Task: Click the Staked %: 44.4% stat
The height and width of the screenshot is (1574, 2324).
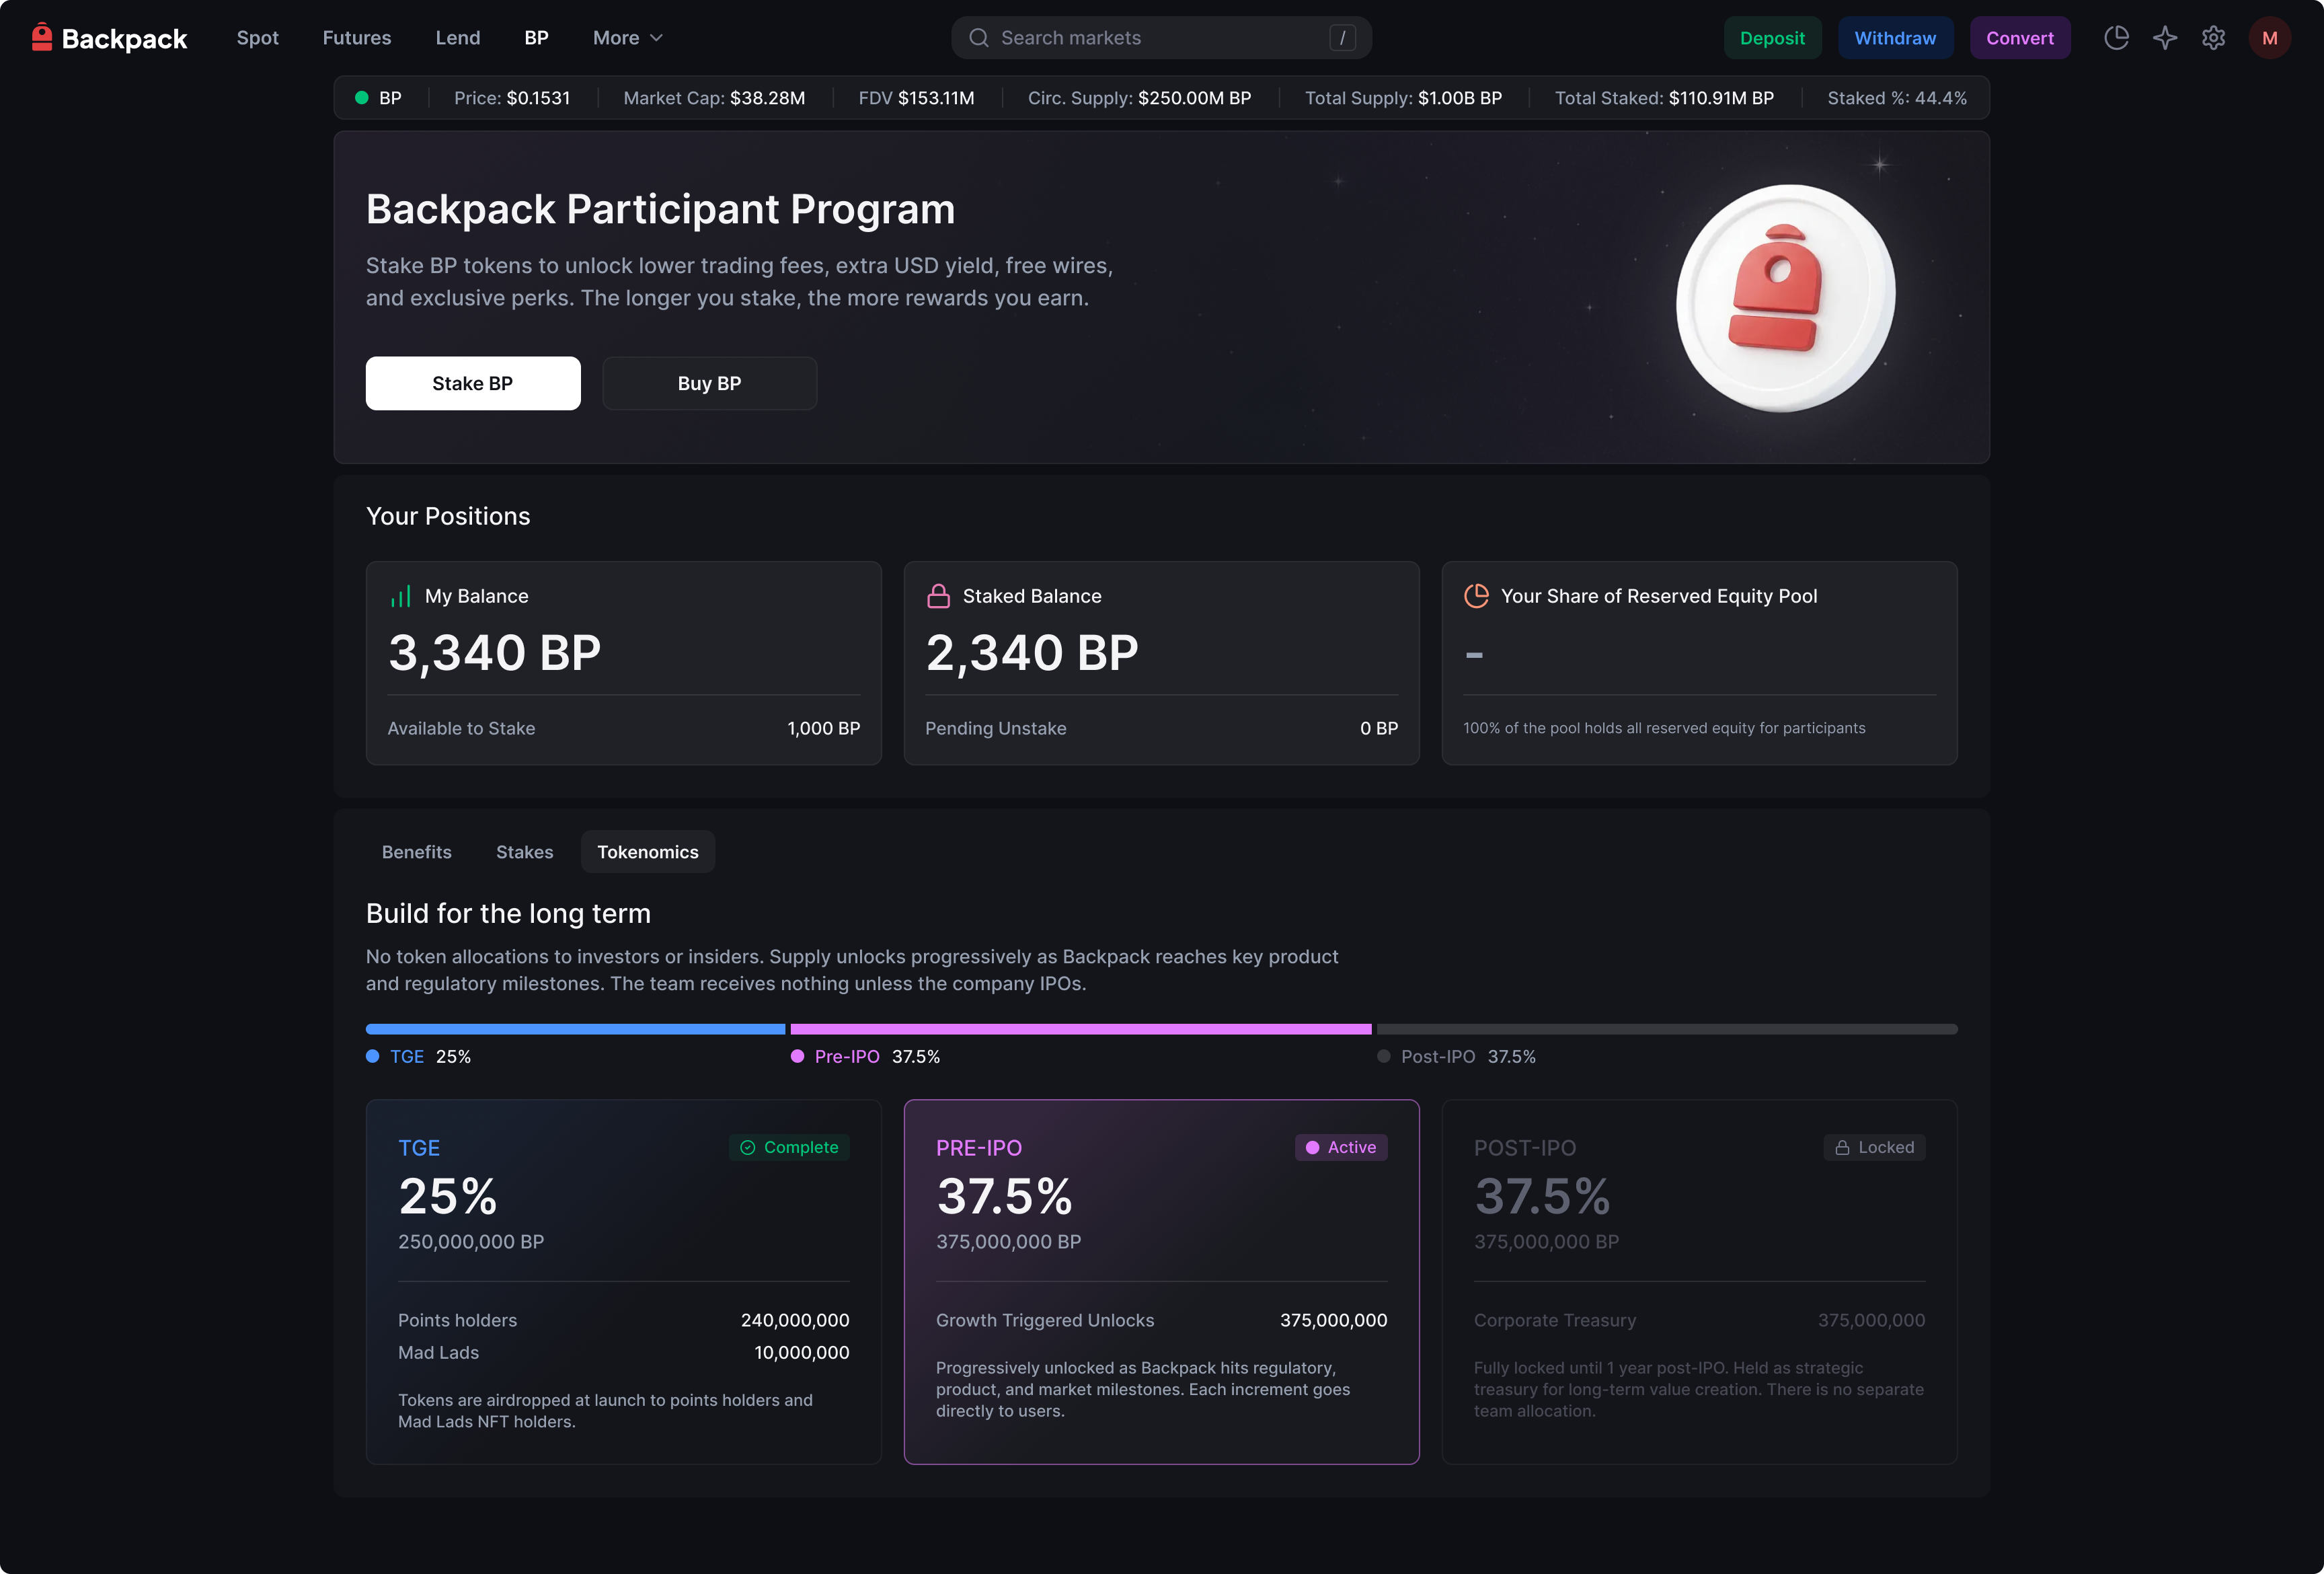Action: pyautogui.click(x=1897, y=98)
